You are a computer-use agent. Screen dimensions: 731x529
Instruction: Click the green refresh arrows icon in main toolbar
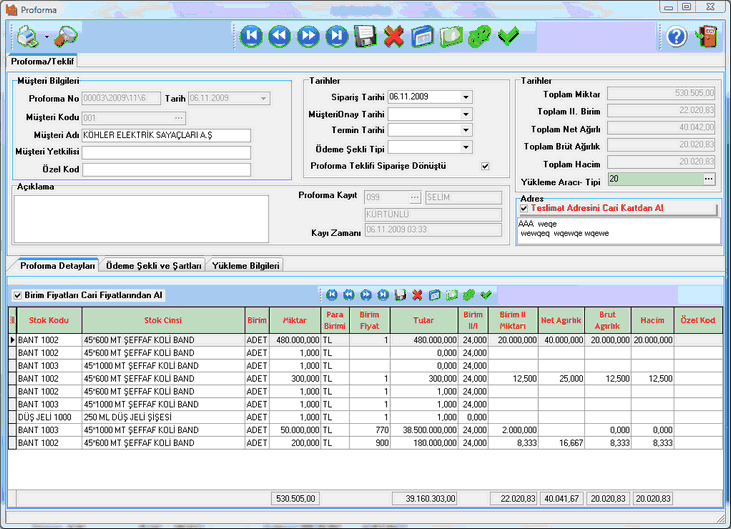(479, 36)
